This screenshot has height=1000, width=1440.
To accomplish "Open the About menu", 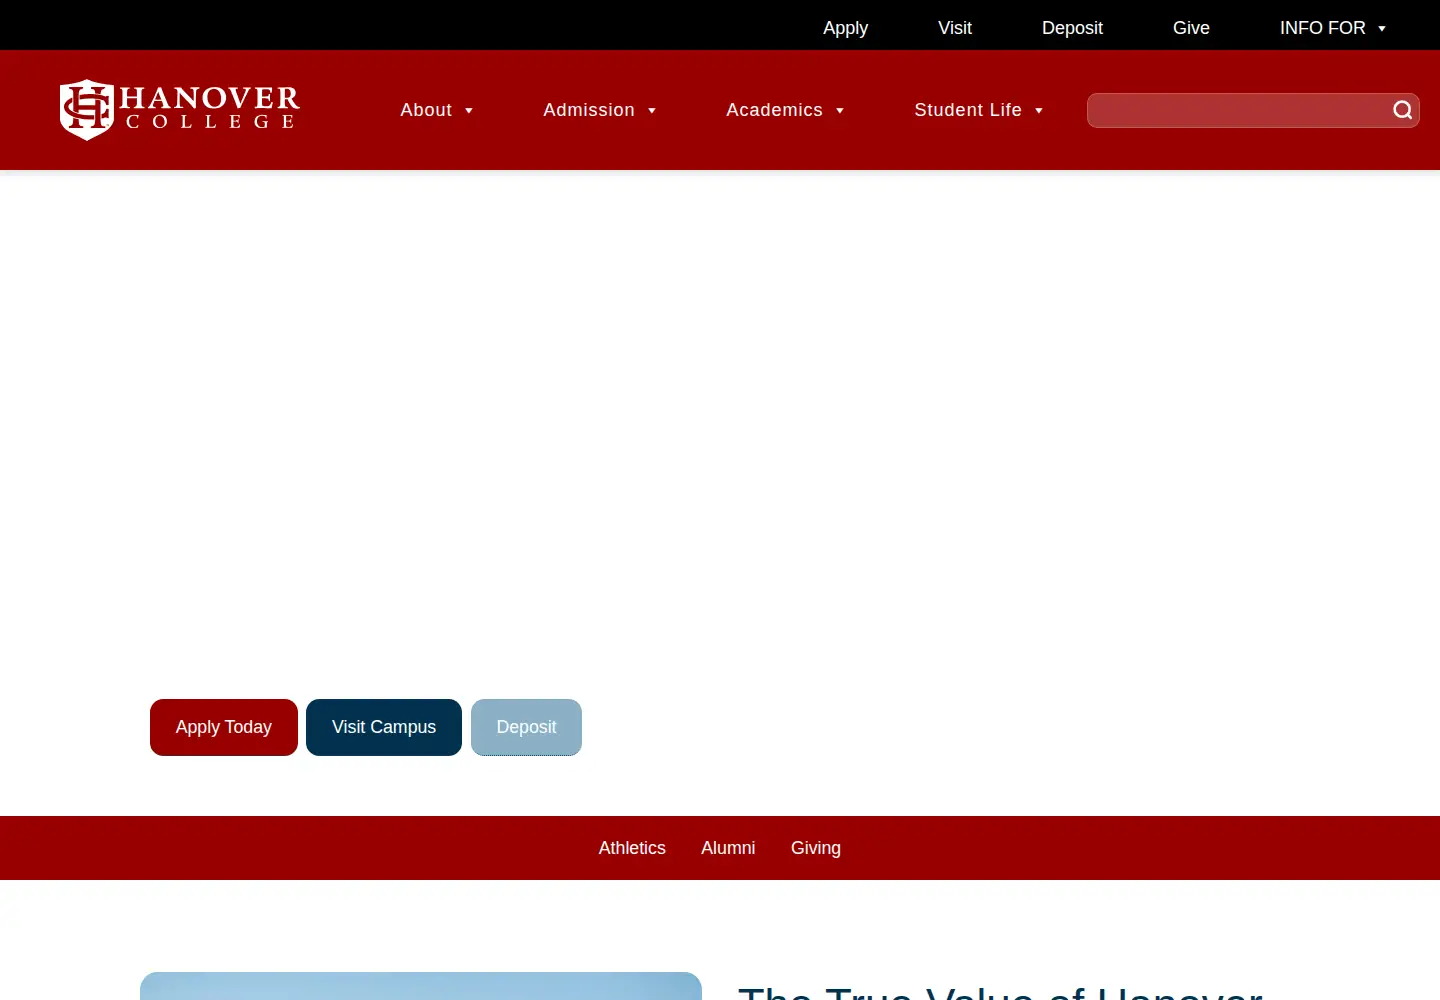I will [x=426, y=110].
